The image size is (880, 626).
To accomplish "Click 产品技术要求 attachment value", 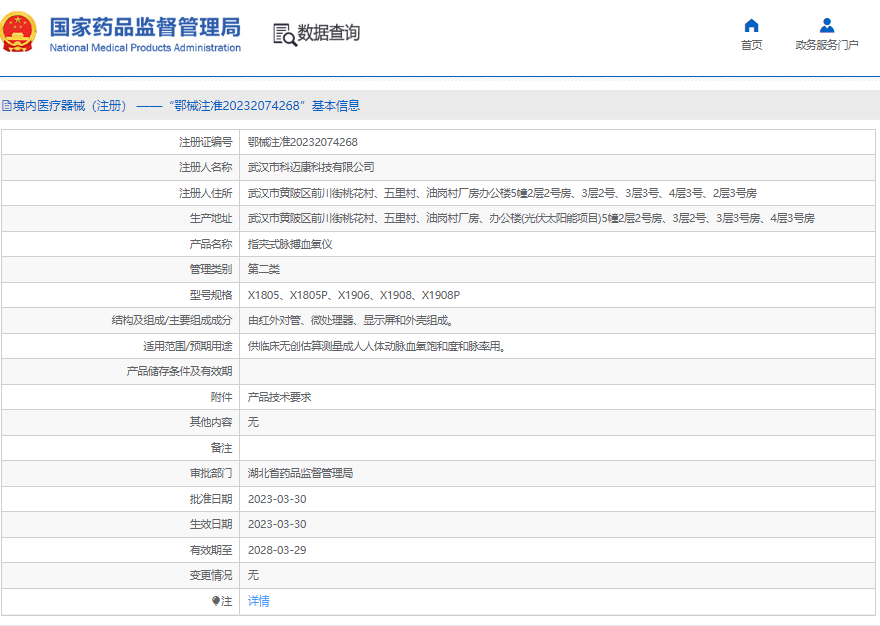I will 279,397.
